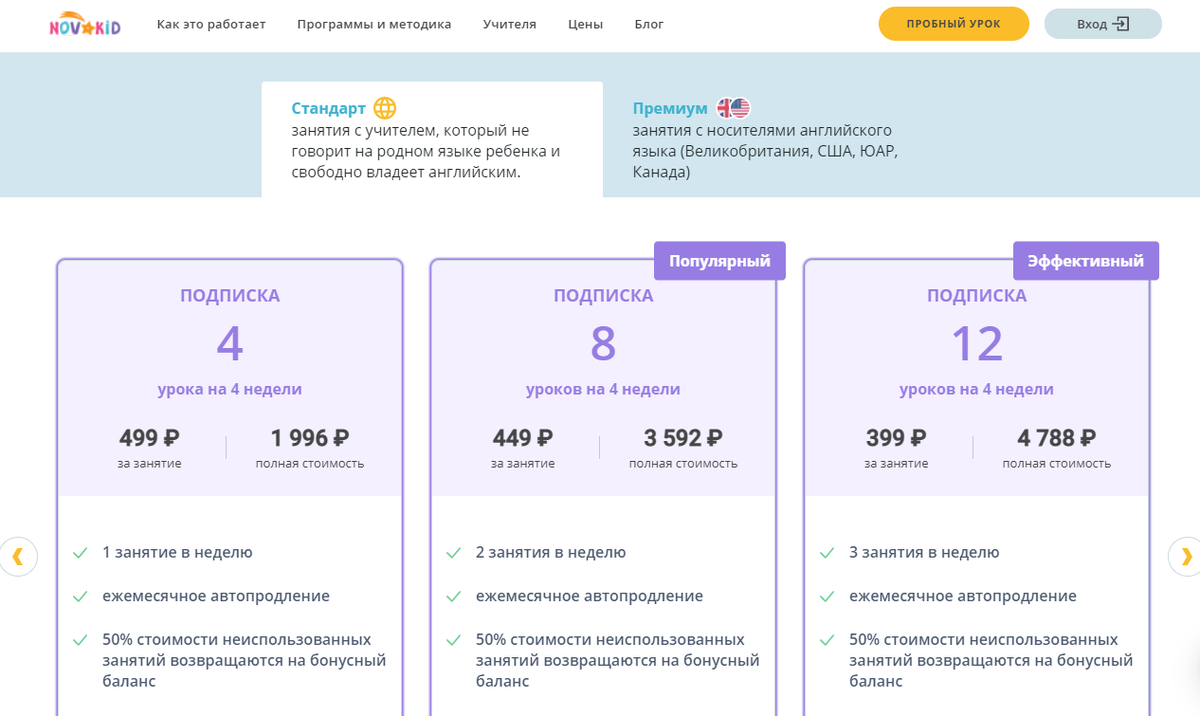The image size is (1200, 716).
Task: Select the Стандарт plan tab
Action: tap(432, 139)
